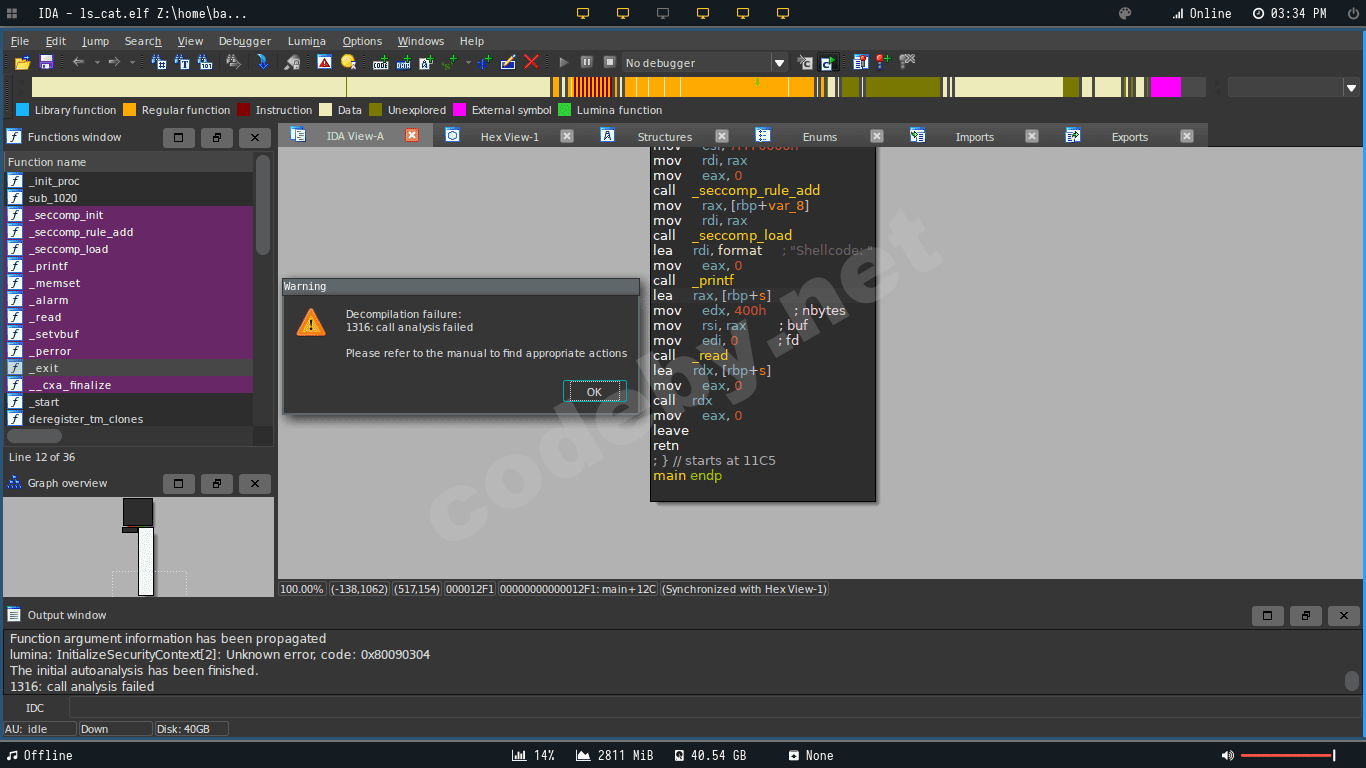
Task: Click the IDC button in Output window
Action: [35, 708]
